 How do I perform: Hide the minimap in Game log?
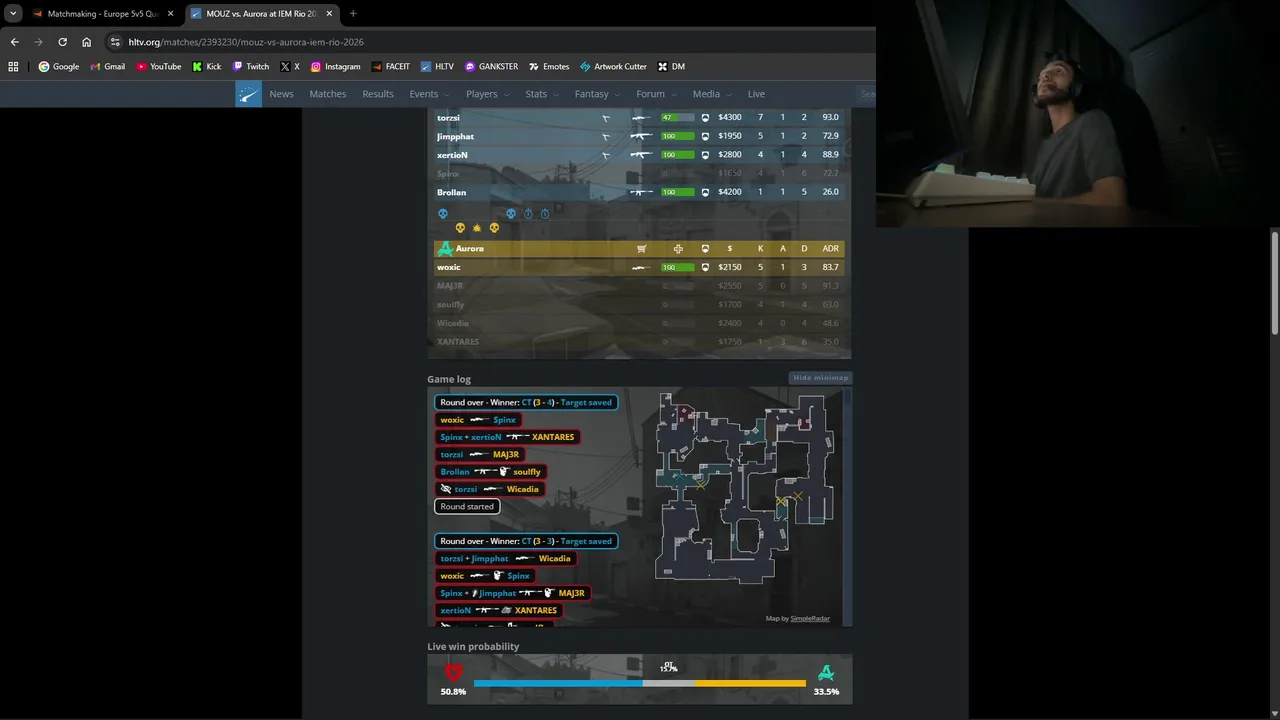pyautogui.click(x=820, y=378)
